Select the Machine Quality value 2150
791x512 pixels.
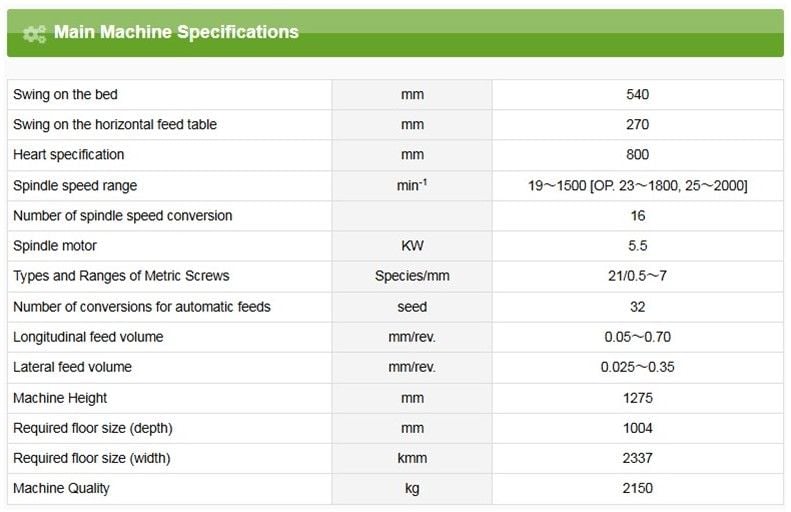[x=637, y=489]
